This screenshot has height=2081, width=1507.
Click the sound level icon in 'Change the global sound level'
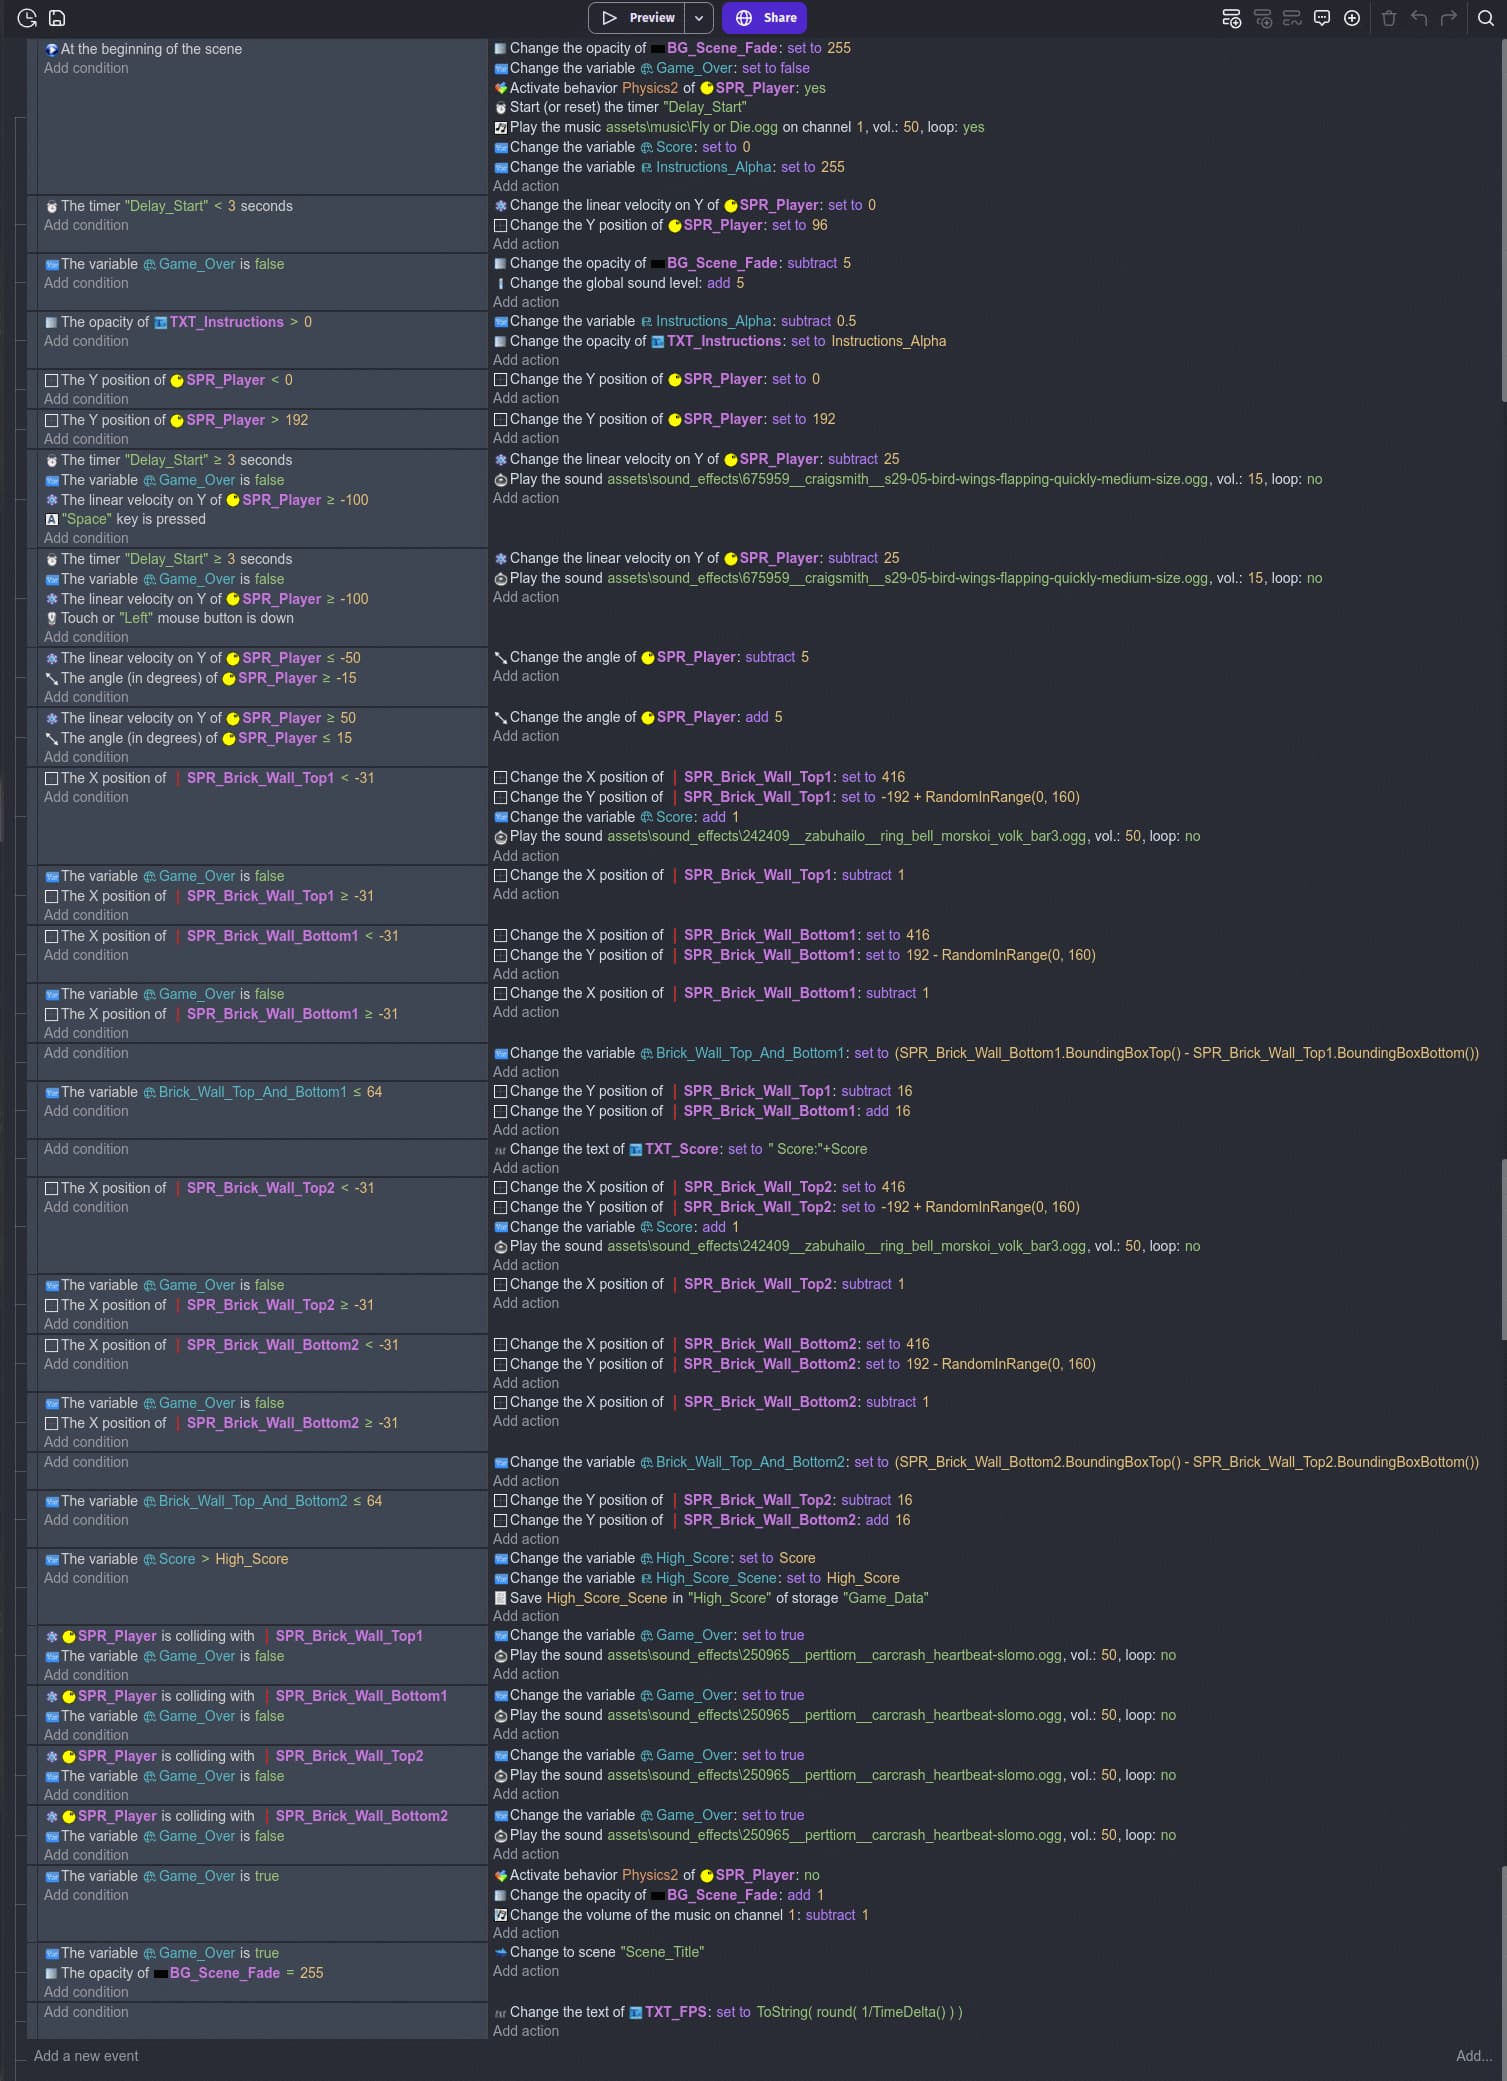[501, 284]
